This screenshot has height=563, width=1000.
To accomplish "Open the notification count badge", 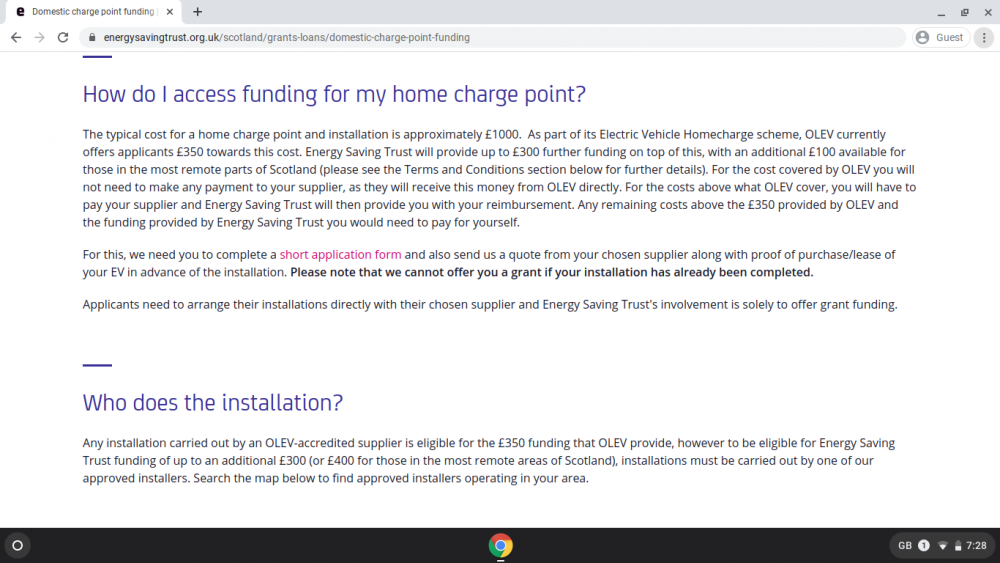I will pyautogui.click(x=923, y=546).
